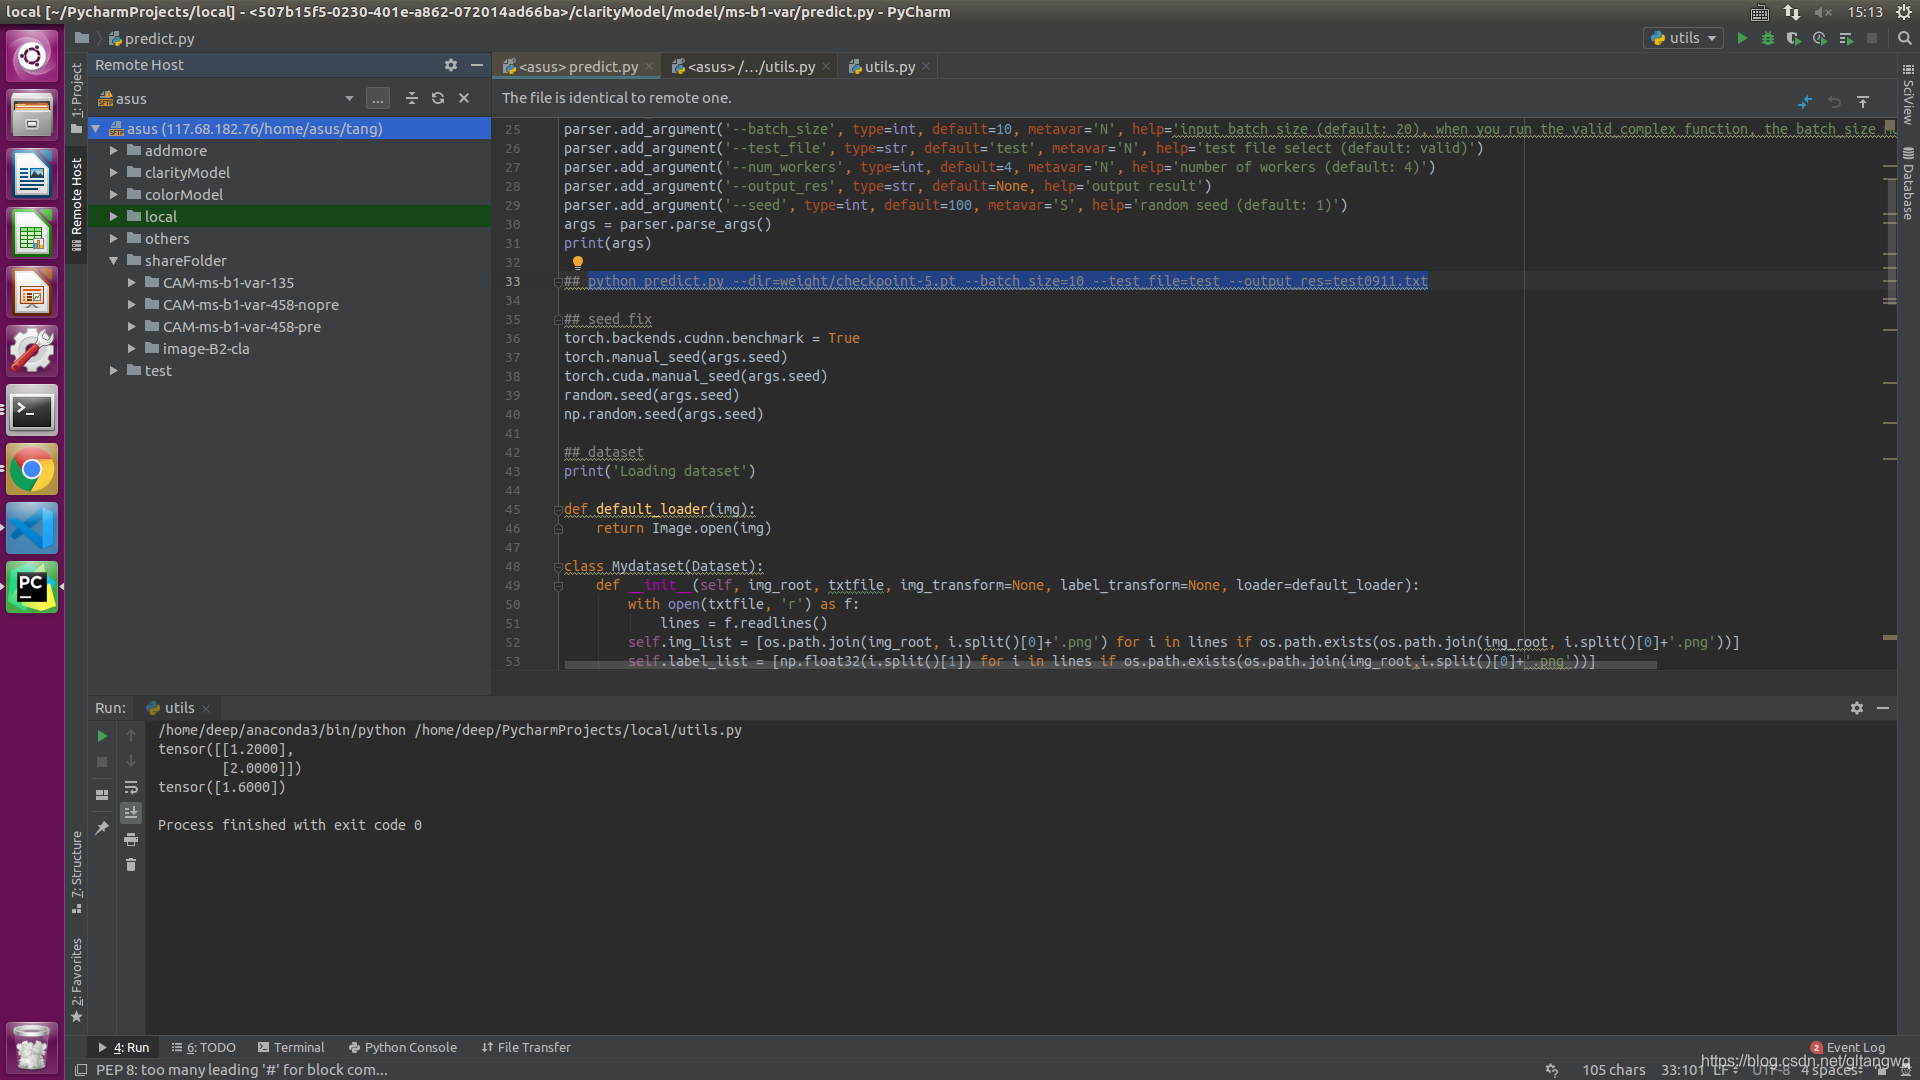Open Google Chrome from the Ubuntu dock

tap(32, 470)
